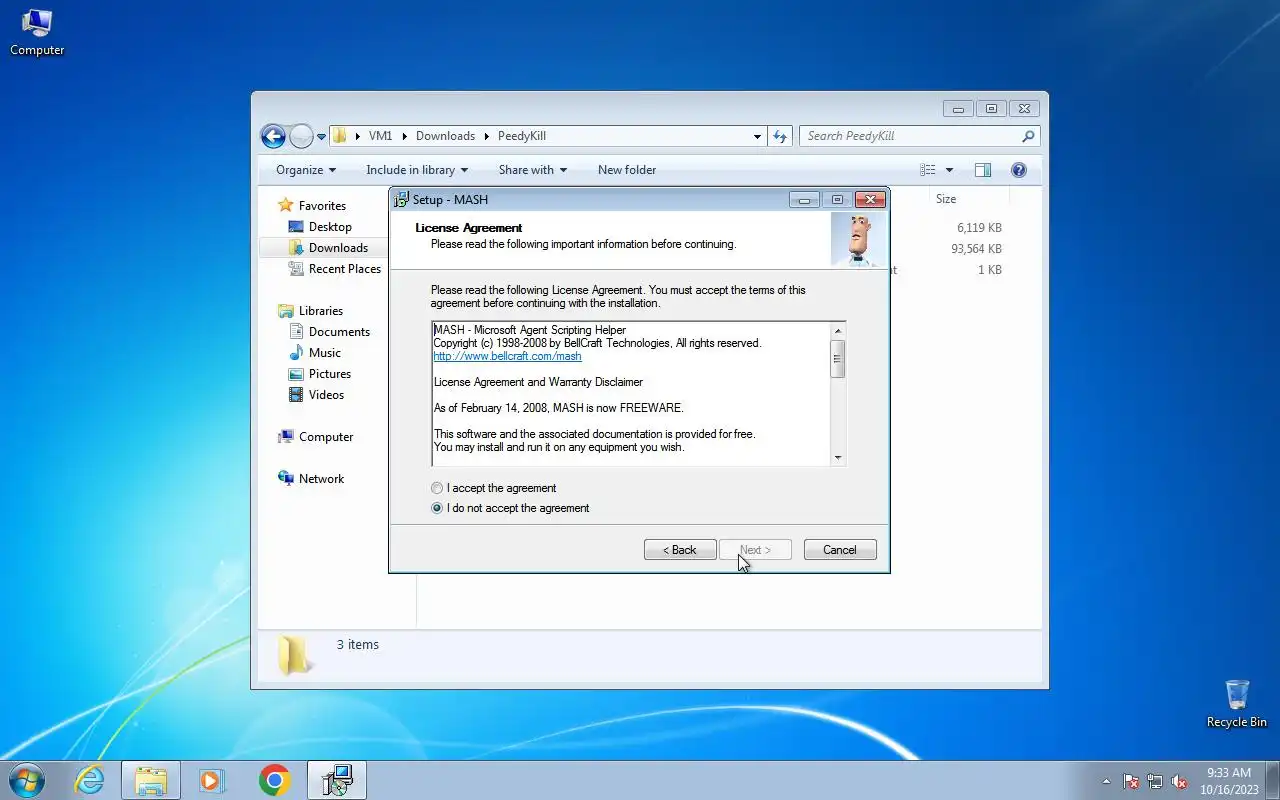The height and width of the screenshot is (800, 1280).
Task: Open Videos library in sidebar
Action: coord(326,395)
